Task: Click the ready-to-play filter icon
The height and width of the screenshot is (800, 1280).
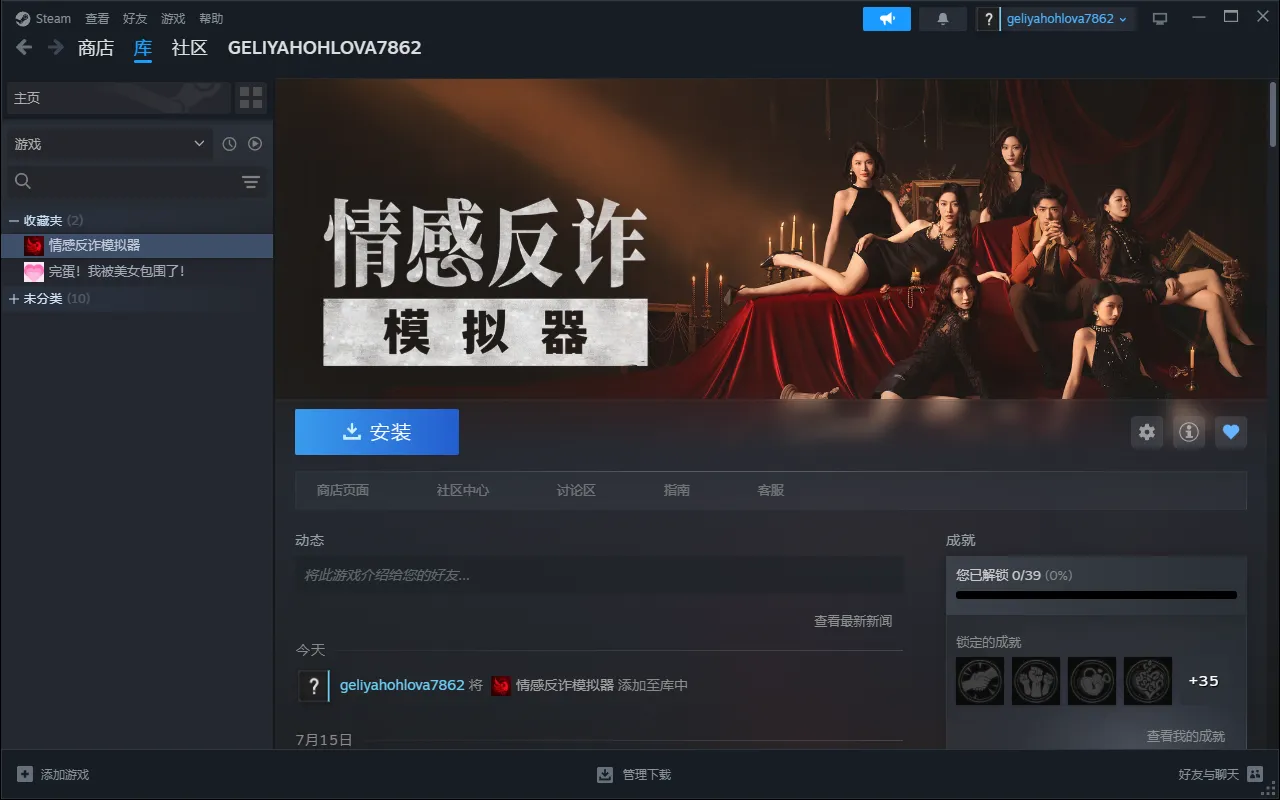Action: tap(255, 144)
